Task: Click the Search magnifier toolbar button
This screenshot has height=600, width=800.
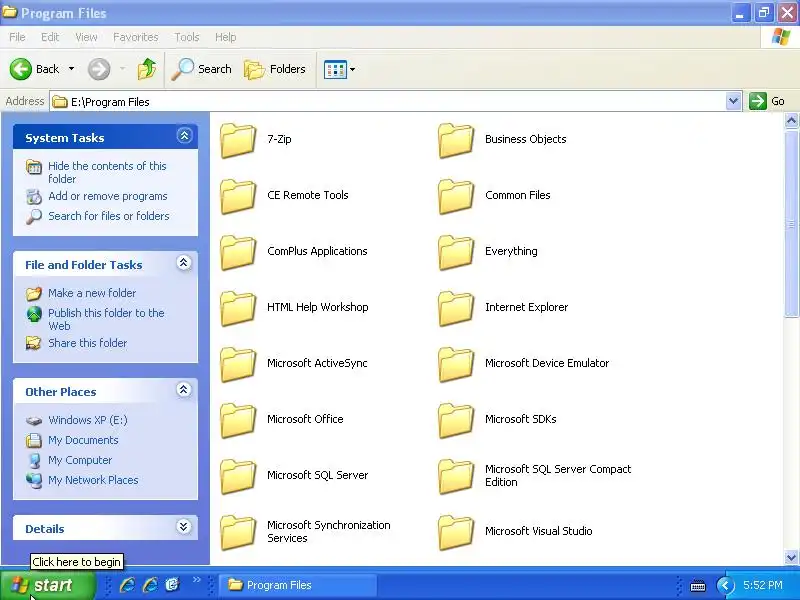Action: click(x=202, y=69)
